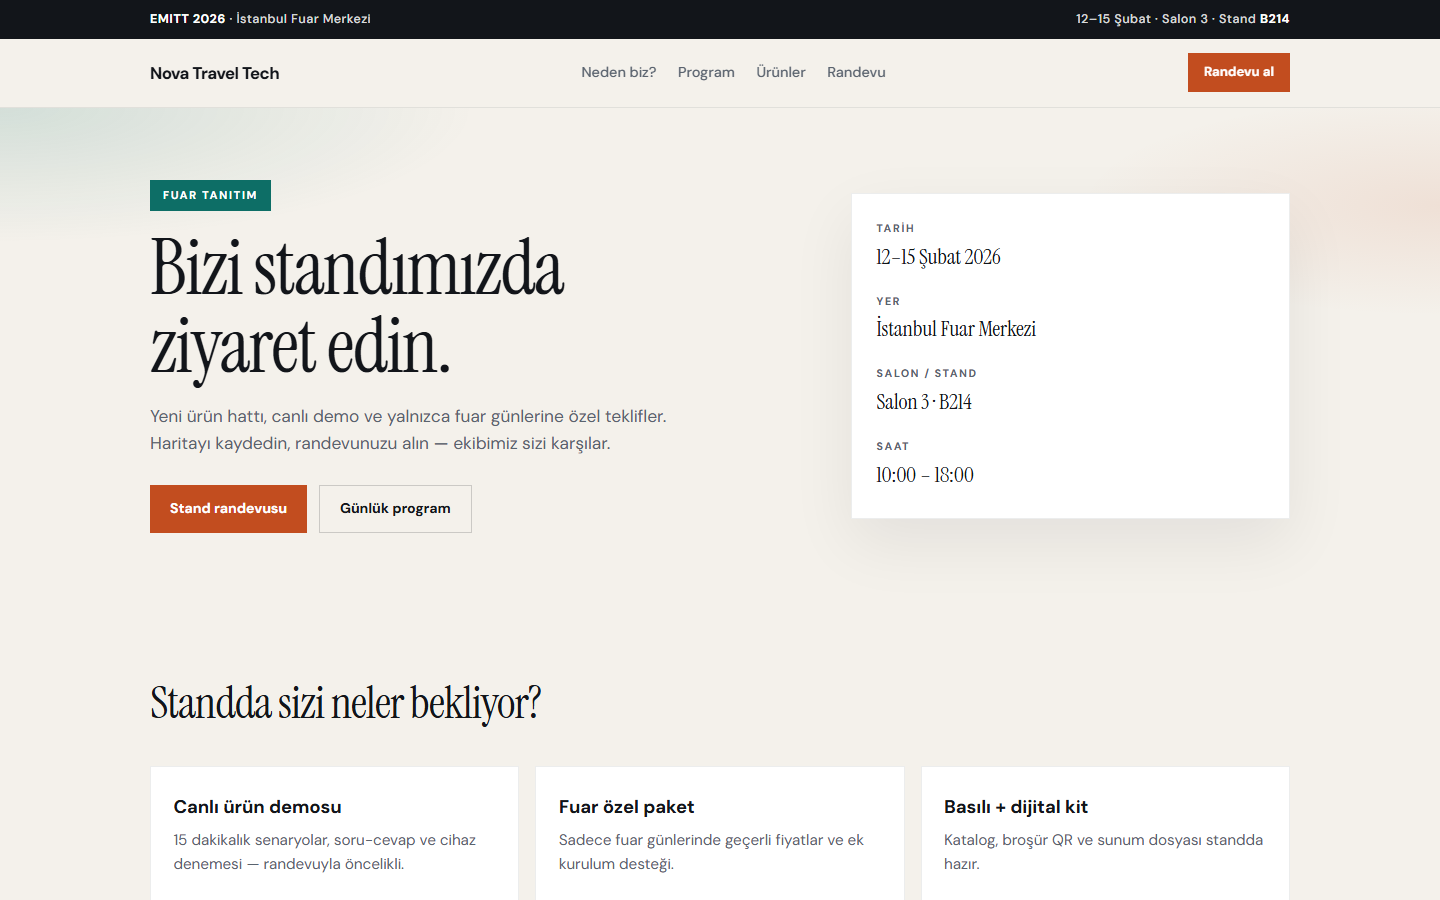Click the SAAT label

tap(893, 446)
